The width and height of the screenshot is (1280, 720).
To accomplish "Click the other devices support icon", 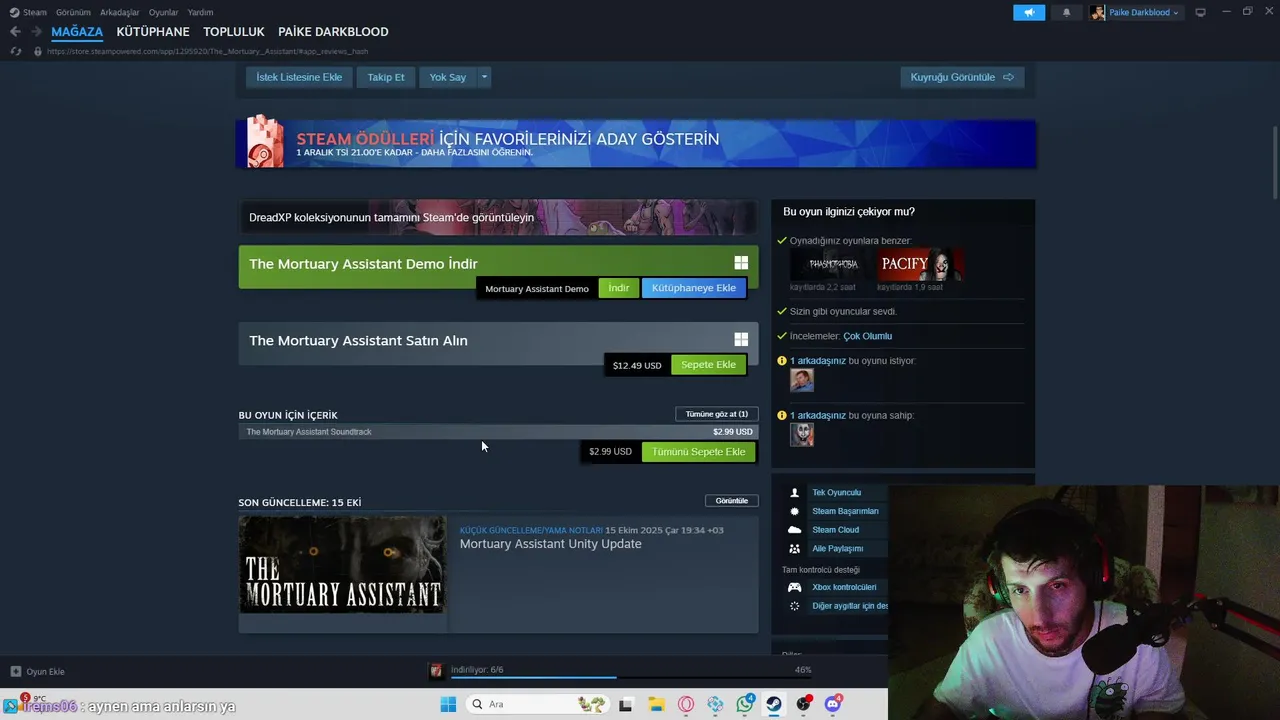I will (794, 606).
